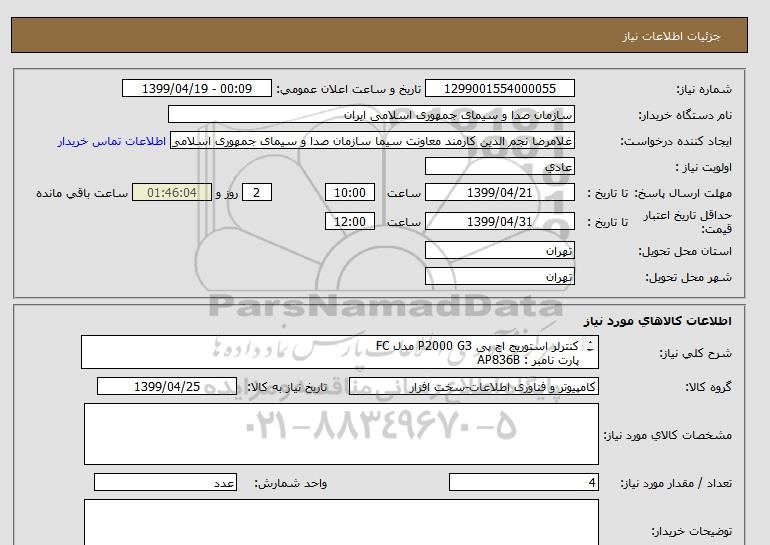Click response deadline date field 1399/04/21
This screenshot has width=770, height=545.
click(x=499, y=192)
